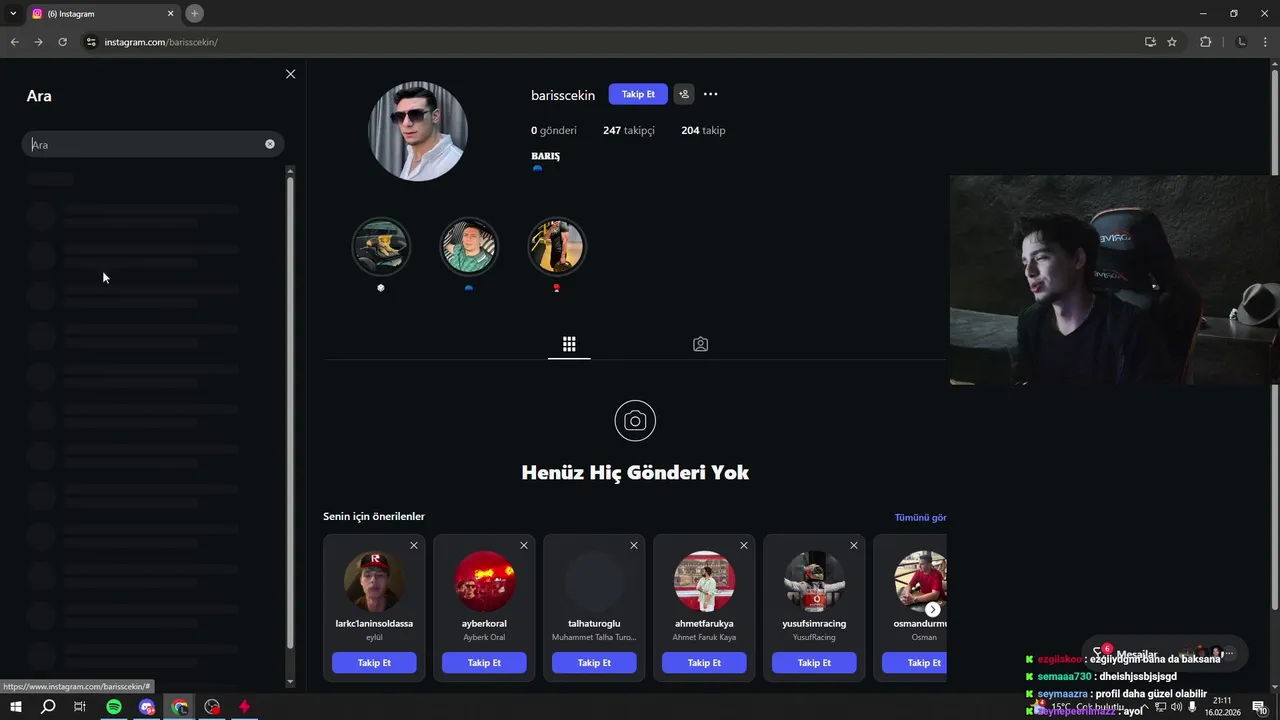Dismiss ahmetfarukya suggestion card
This screenshot has height=720, width=1280.
pyautogui.click(x=744, y=545)
